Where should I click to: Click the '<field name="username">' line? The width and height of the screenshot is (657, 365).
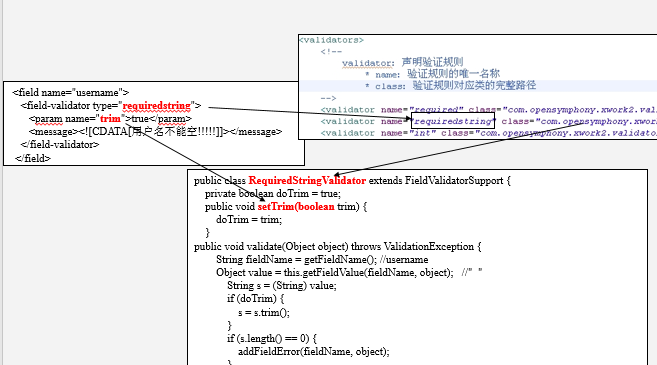pyautogui.click(x=70, y=92)
